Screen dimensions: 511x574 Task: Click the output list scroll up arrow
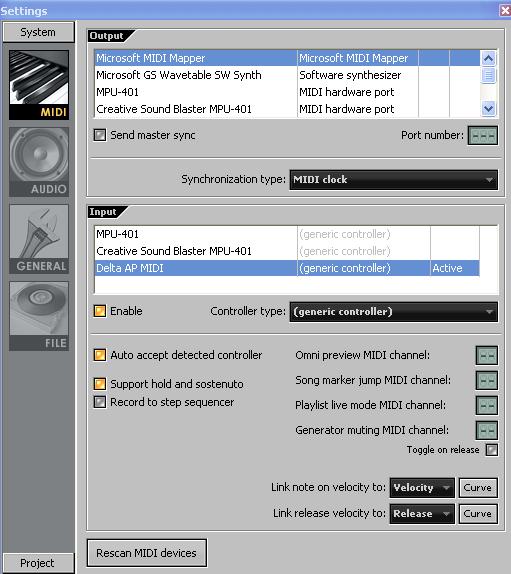[488, 58]
